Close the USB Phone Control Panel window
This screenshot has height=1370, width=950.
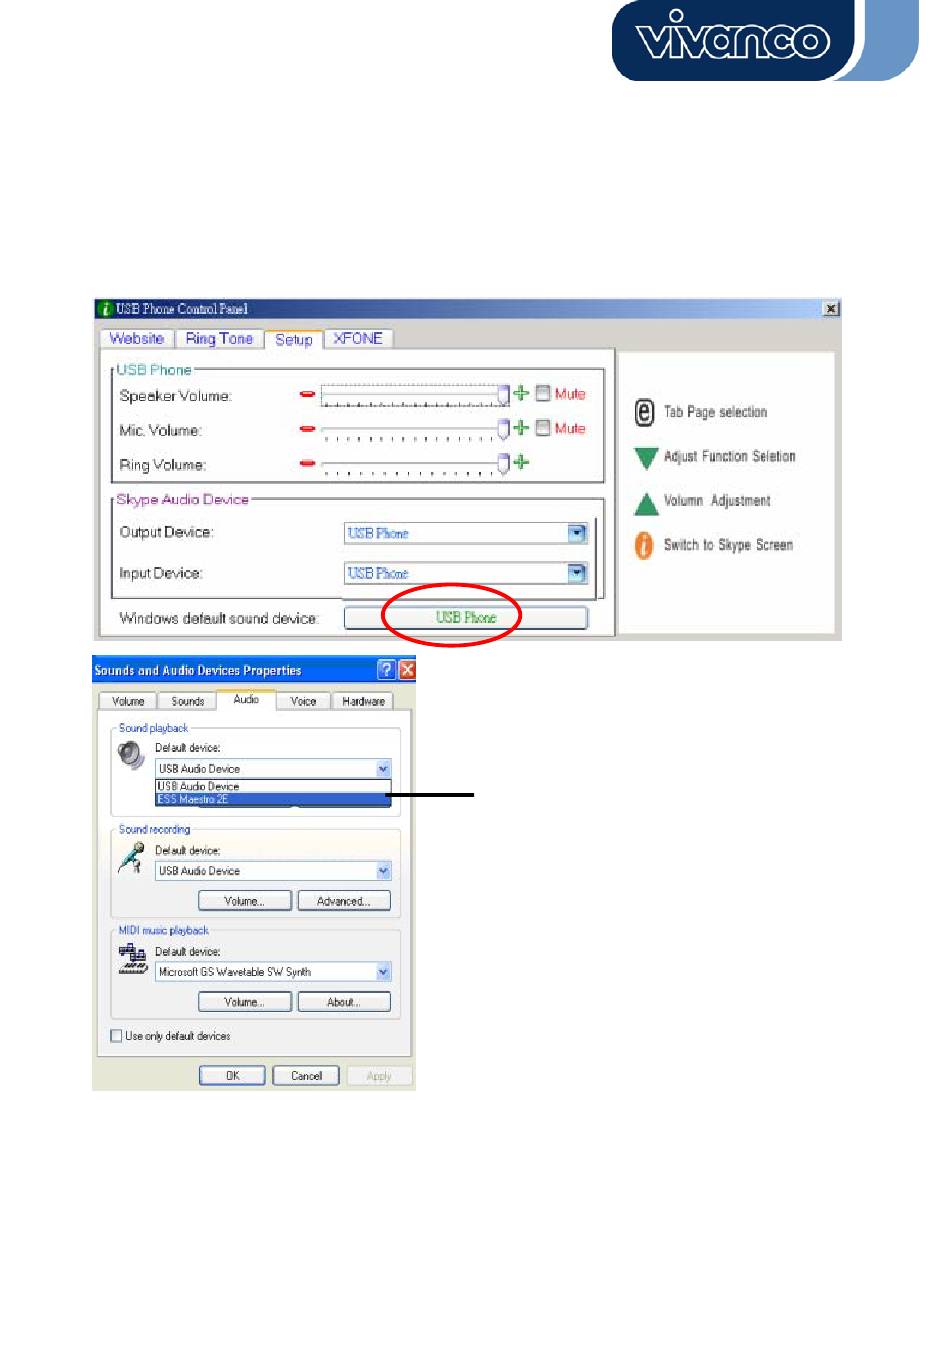click(x=831, y=309)
